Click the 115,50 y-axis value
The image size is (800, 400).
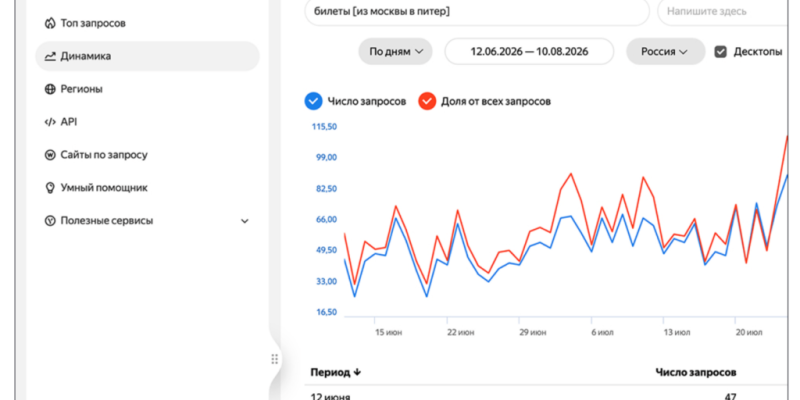pos(324,127)
